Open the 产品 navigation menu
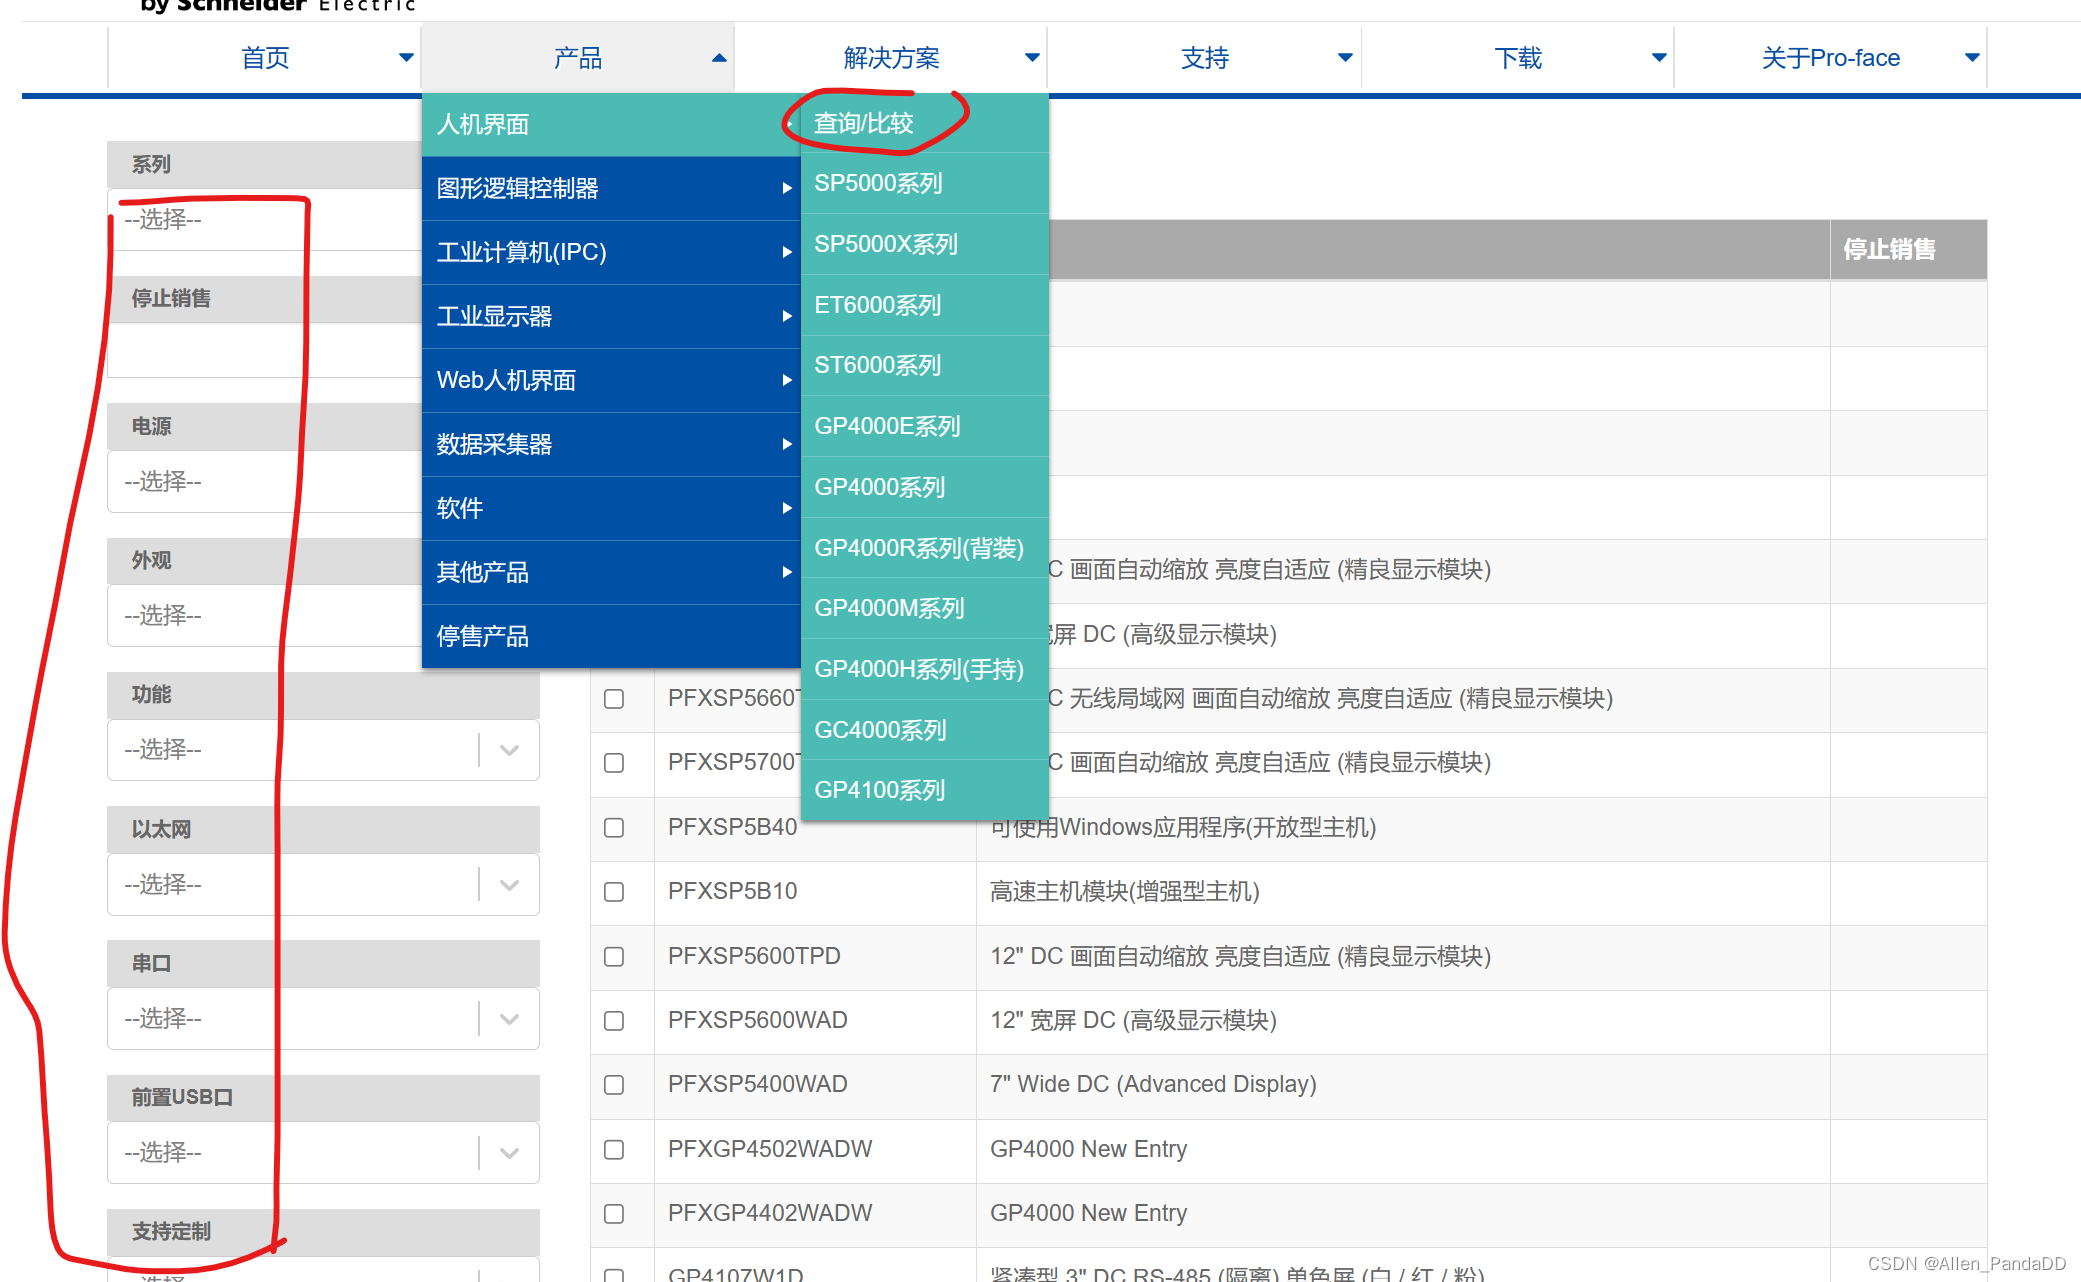2081x1282 pixels. click(x=577, y=58)
